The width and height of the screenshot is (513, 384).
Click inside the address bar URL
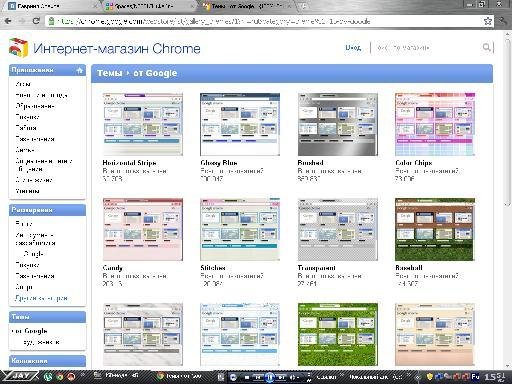coord(213,21)
